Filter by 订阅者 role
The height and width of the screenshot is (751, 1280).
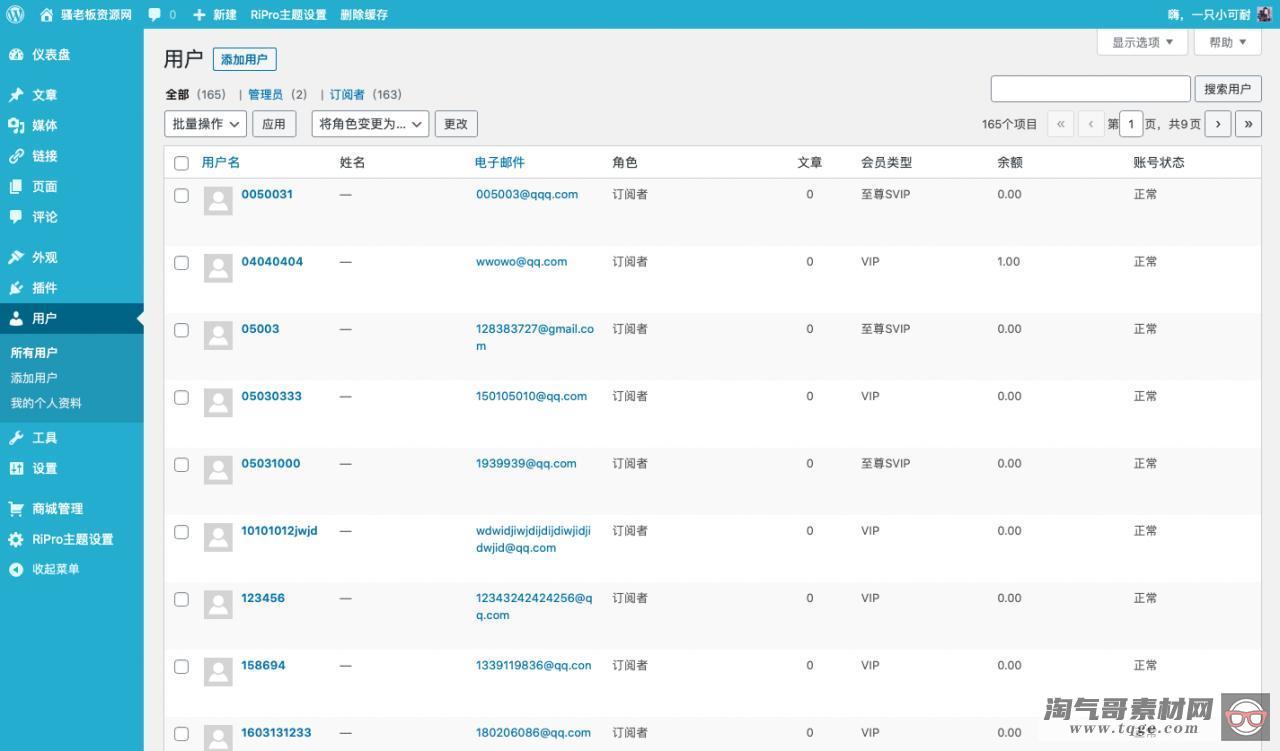tap(347, 94)
